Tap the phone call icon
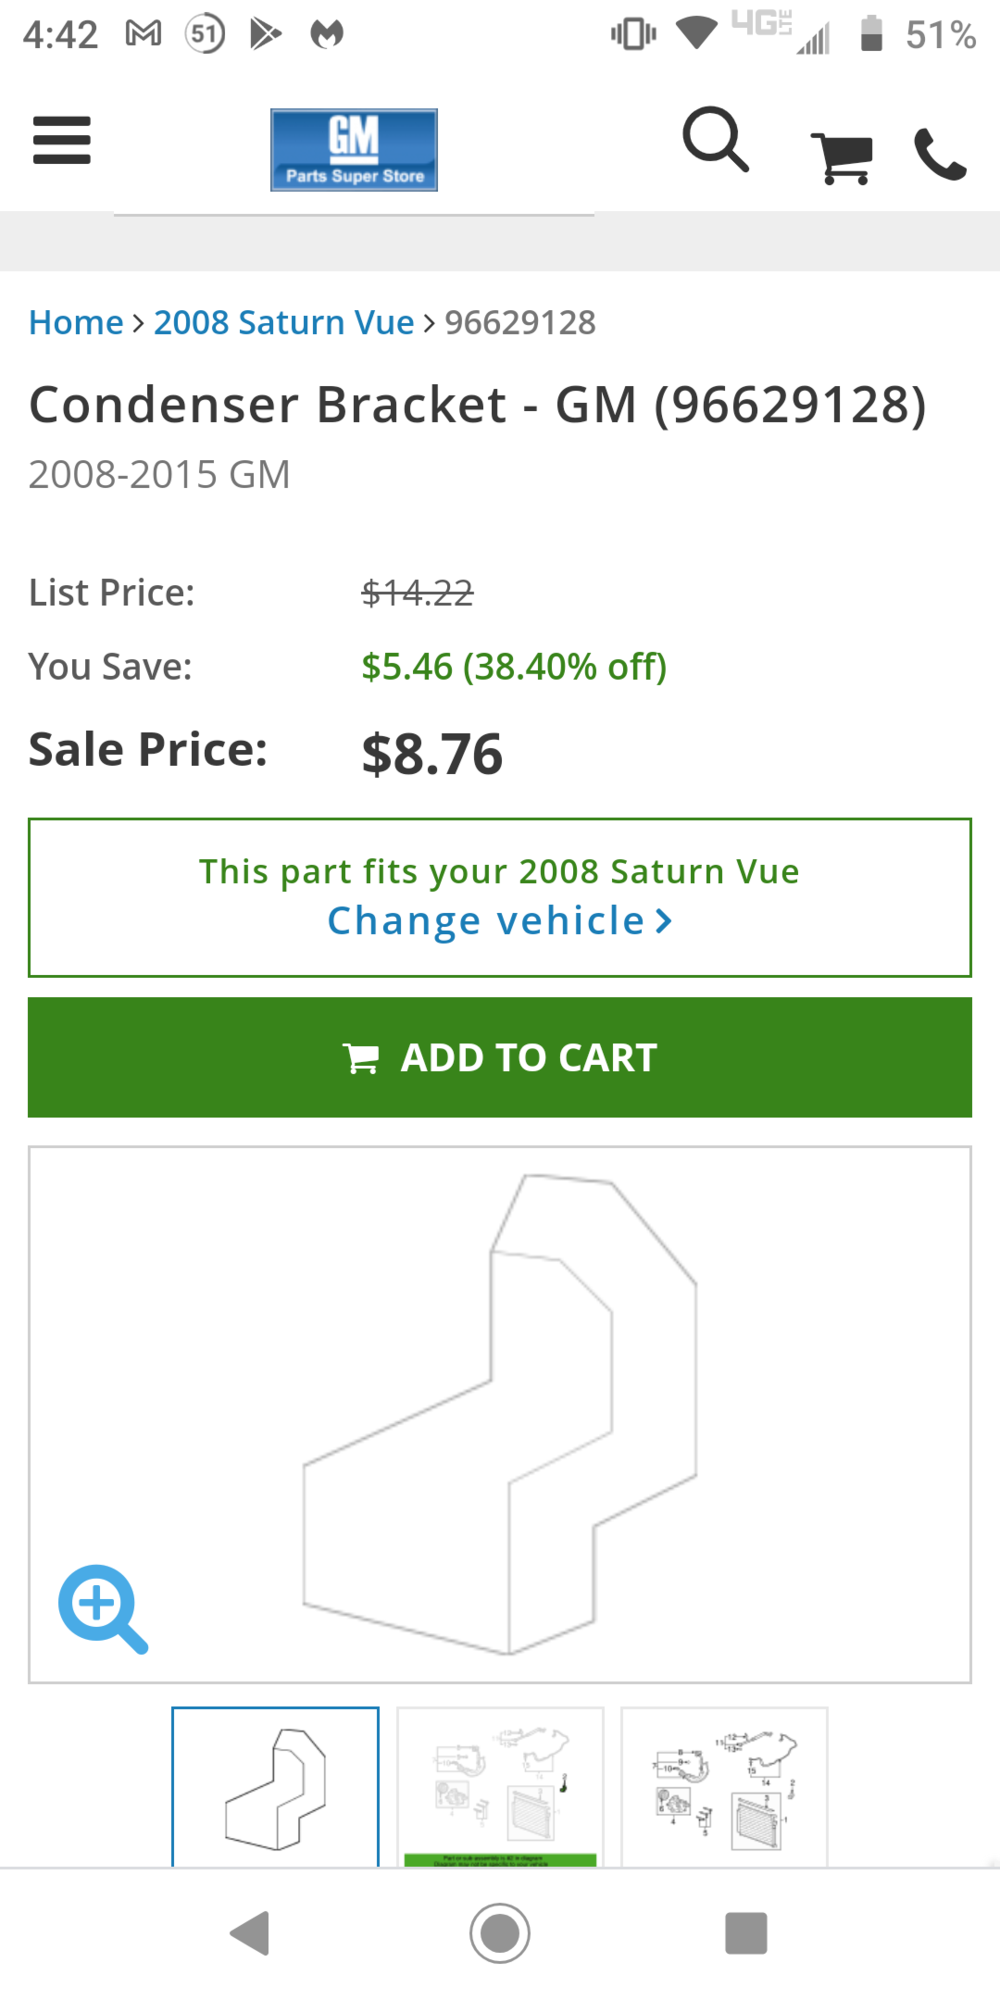 [x=940, y=155]
